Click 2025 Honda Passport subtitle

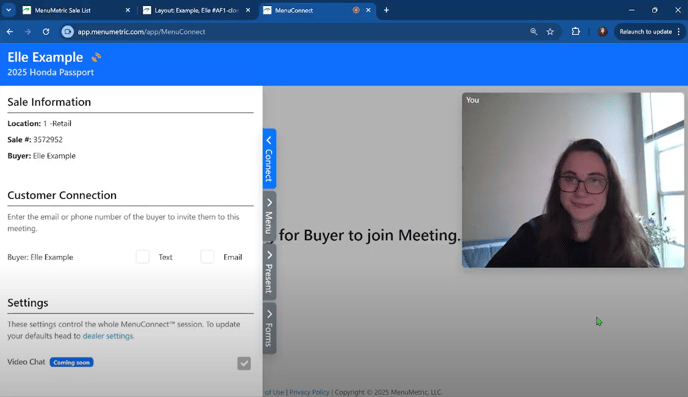[50, 72]
